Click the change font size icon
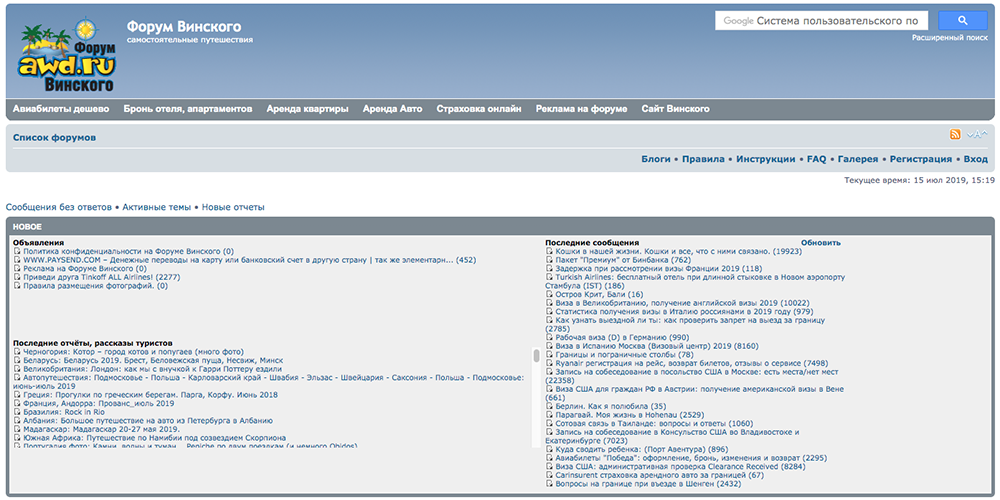This screenshot has height=500, width=1000. click(x=977, y=135)
